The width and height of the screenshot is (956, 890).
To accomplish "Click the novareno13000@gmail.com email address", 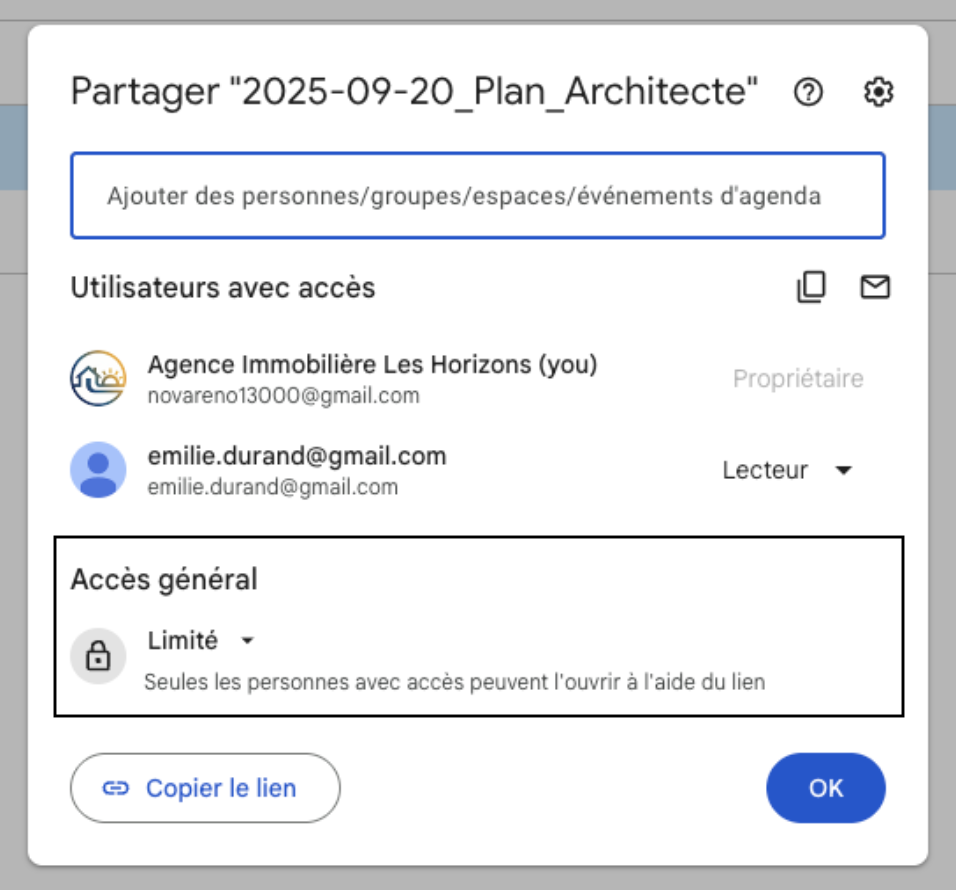I will (284, 396).
